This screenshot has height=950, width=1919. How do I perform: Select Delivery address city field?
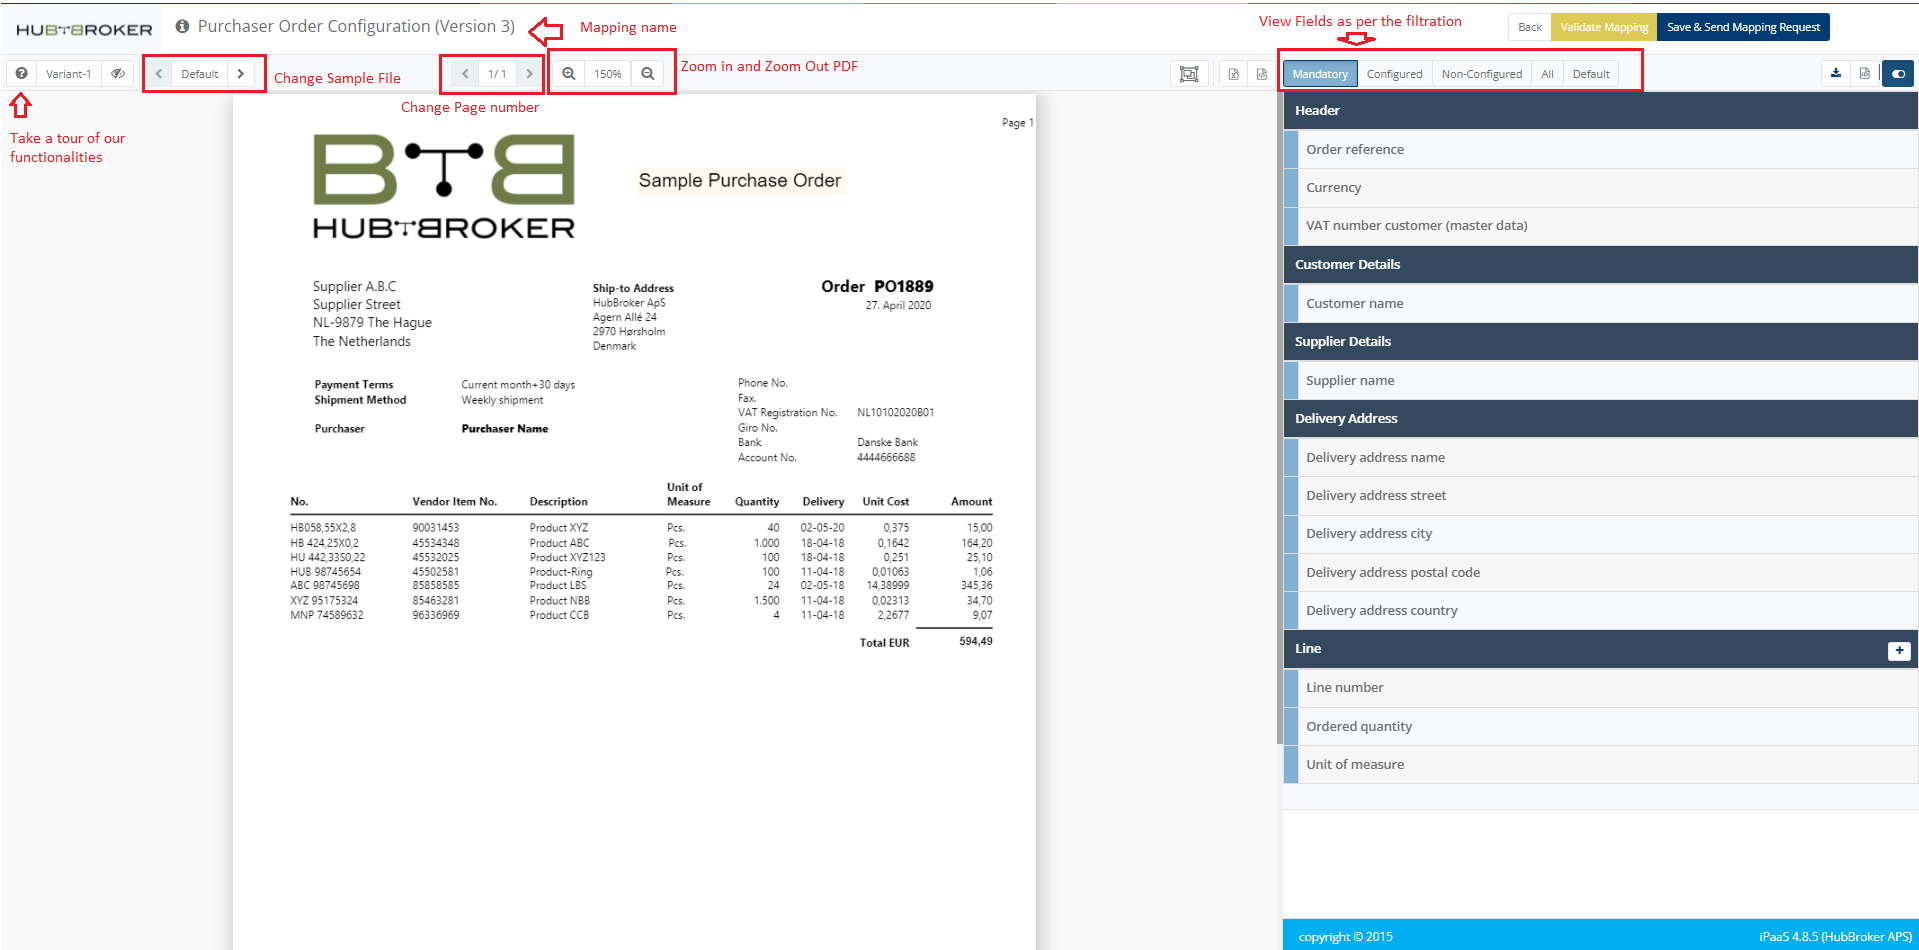(x=1600, y=533)
